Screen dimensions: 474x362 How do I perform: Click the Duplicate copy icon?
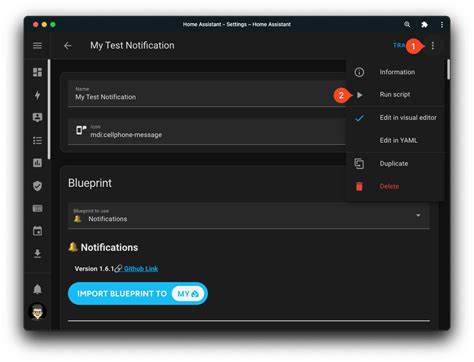359,163
